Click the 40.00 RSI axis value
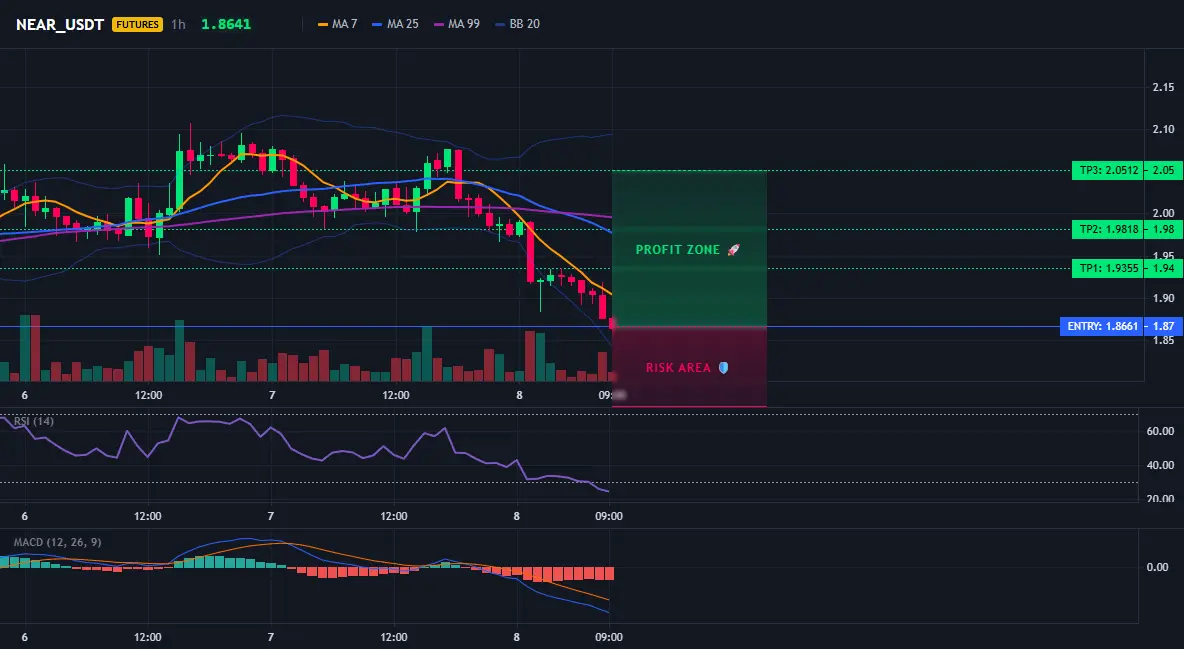Viewport: 1184px width, 649px height. point(1161,465)
